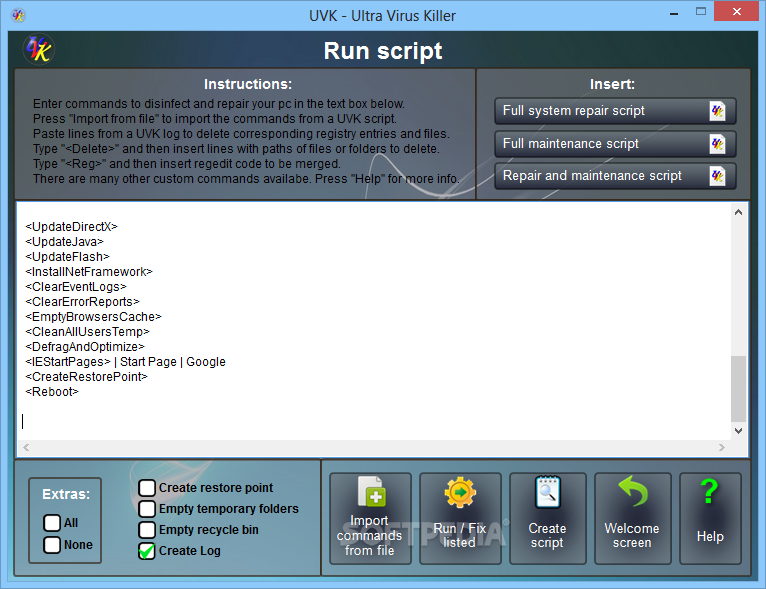Click the horizontal scroll right arrow
Screen dimensions: 766x589
[722, 447]
